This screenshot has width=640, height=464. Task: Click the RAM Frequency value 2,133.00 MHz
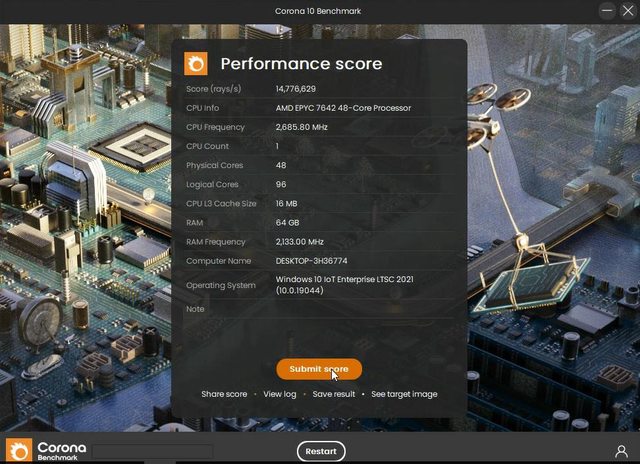click(x=300, y=242)
